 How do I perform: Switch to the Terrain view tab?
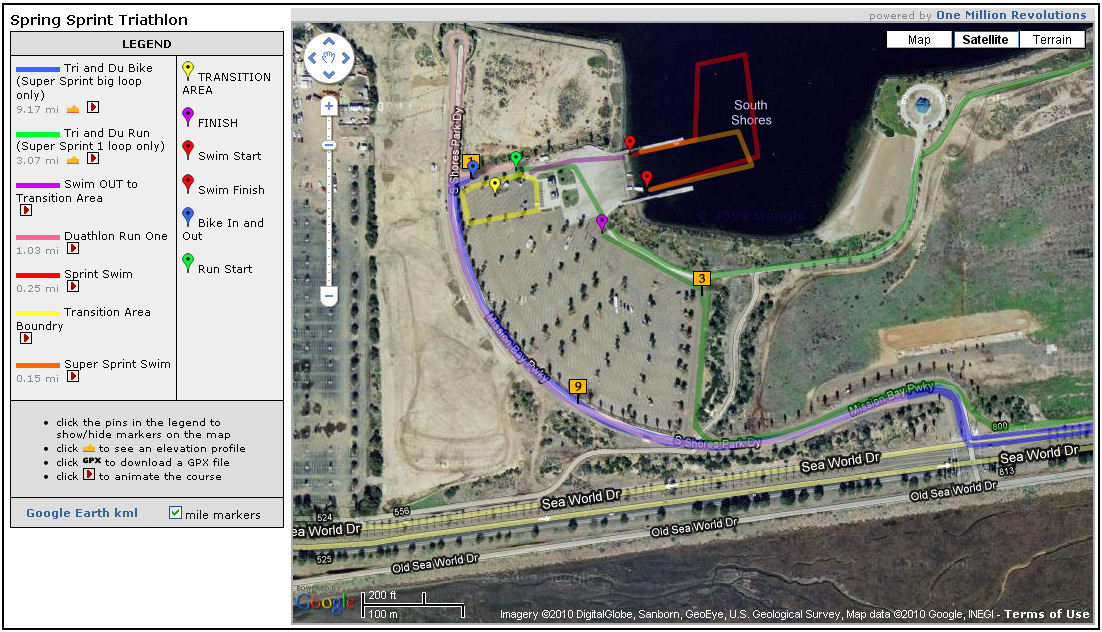[x=1052, y=40]
